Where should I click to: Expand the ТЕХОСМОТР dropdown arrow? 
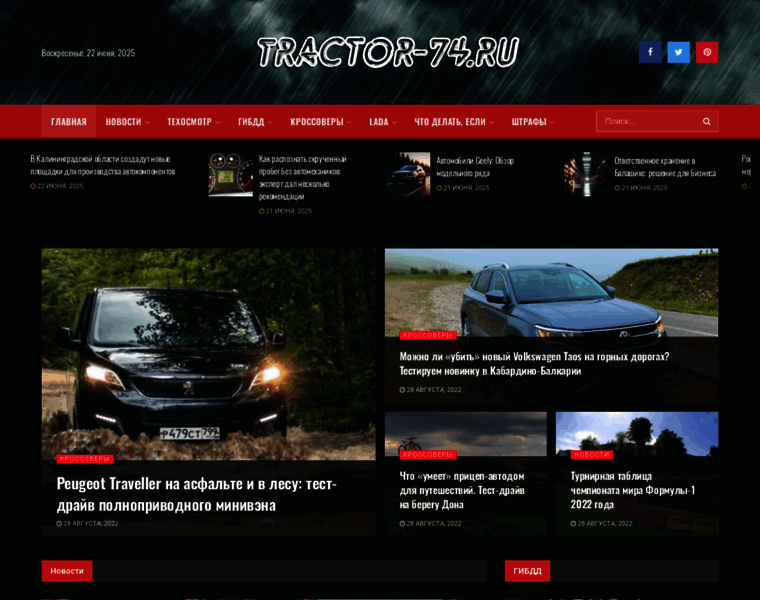[218, 123]
